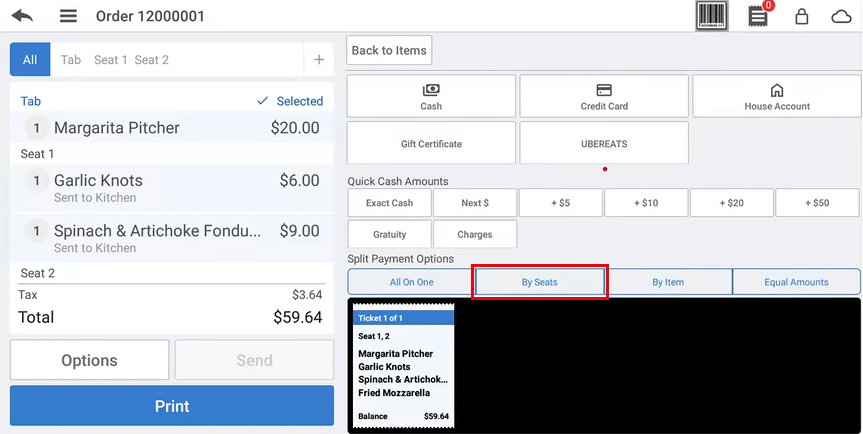Viewport: 863px width, 434px height.
Task: Click the back arrow icon
Action: point(22,16)
